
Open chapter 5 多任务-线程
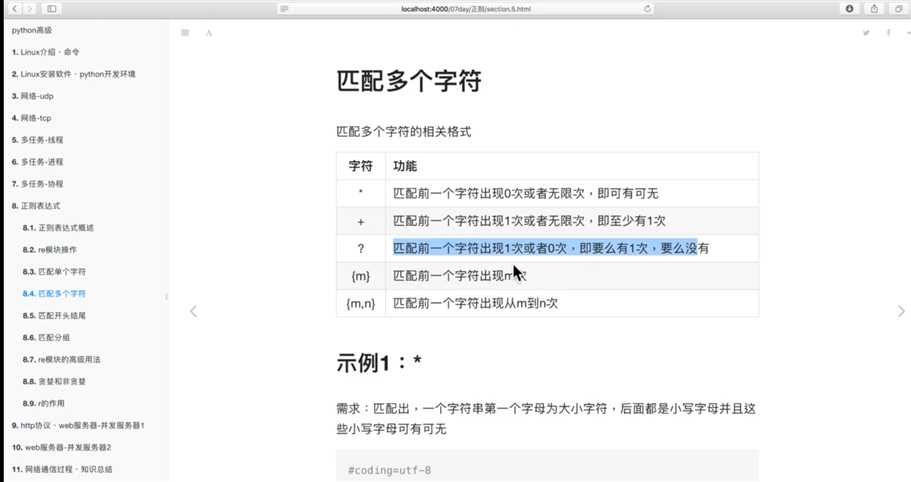click(x=37, y=140)
